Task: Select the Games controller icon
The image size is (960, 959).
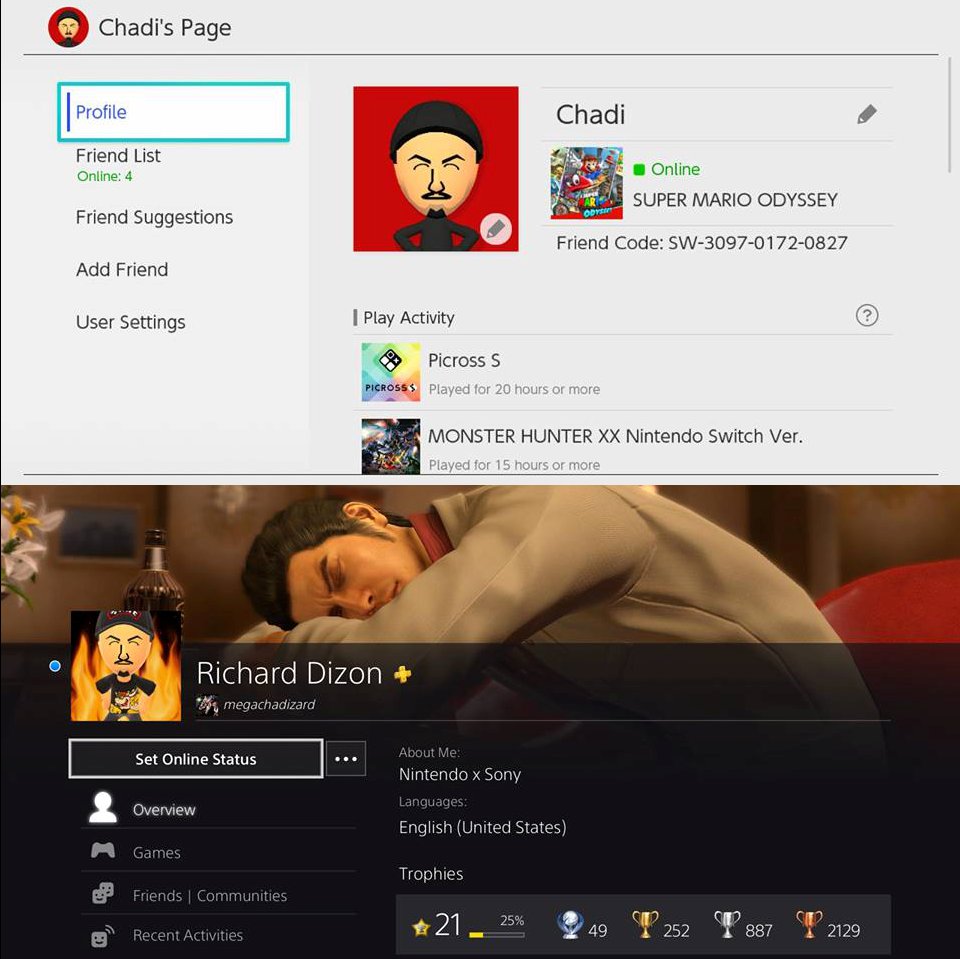Action: [x=103, y=851]
